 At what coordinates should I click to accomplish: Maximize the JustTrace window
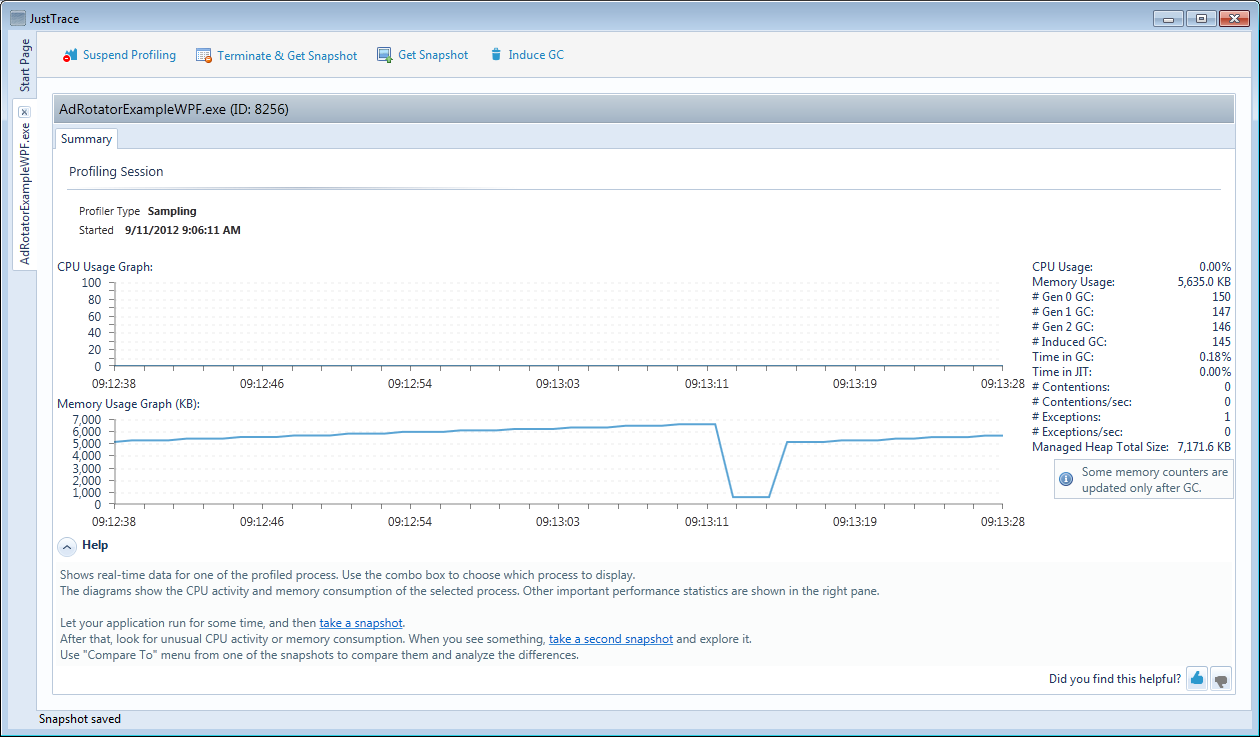1201,18
